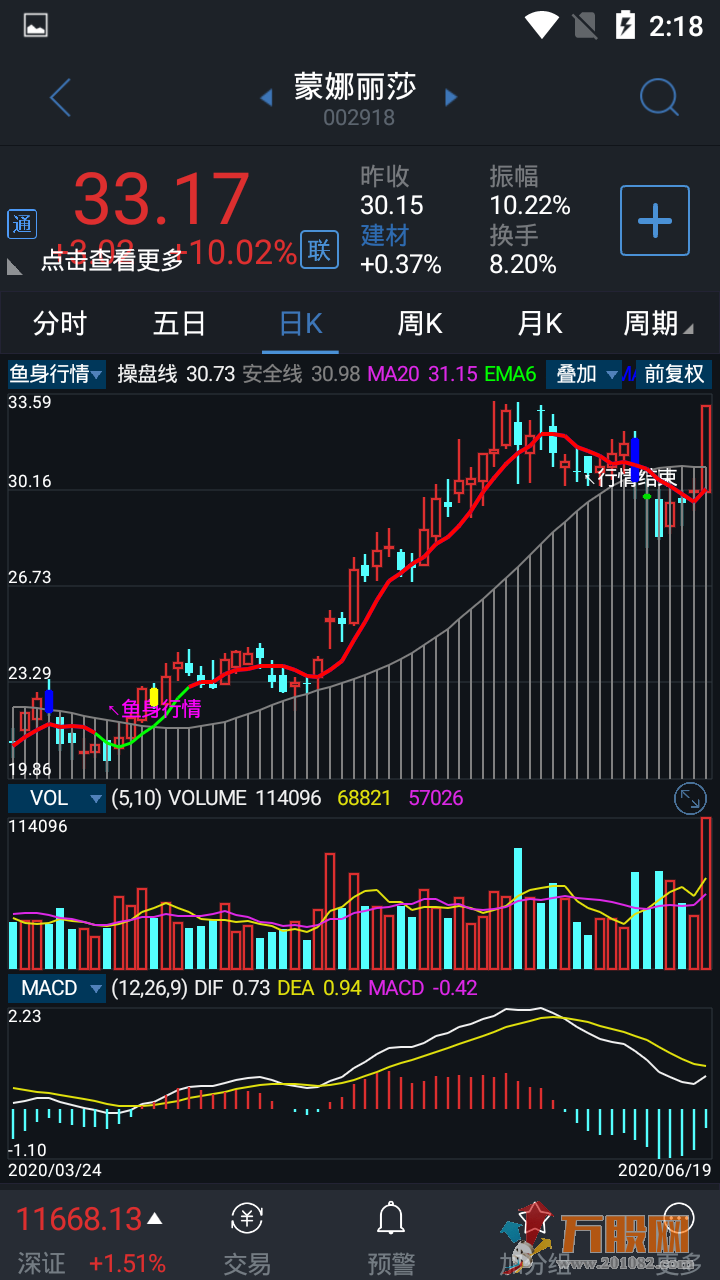The image size is (720, 1280).
Task: Tap the current price 33.17
Action: pos(162,199)
